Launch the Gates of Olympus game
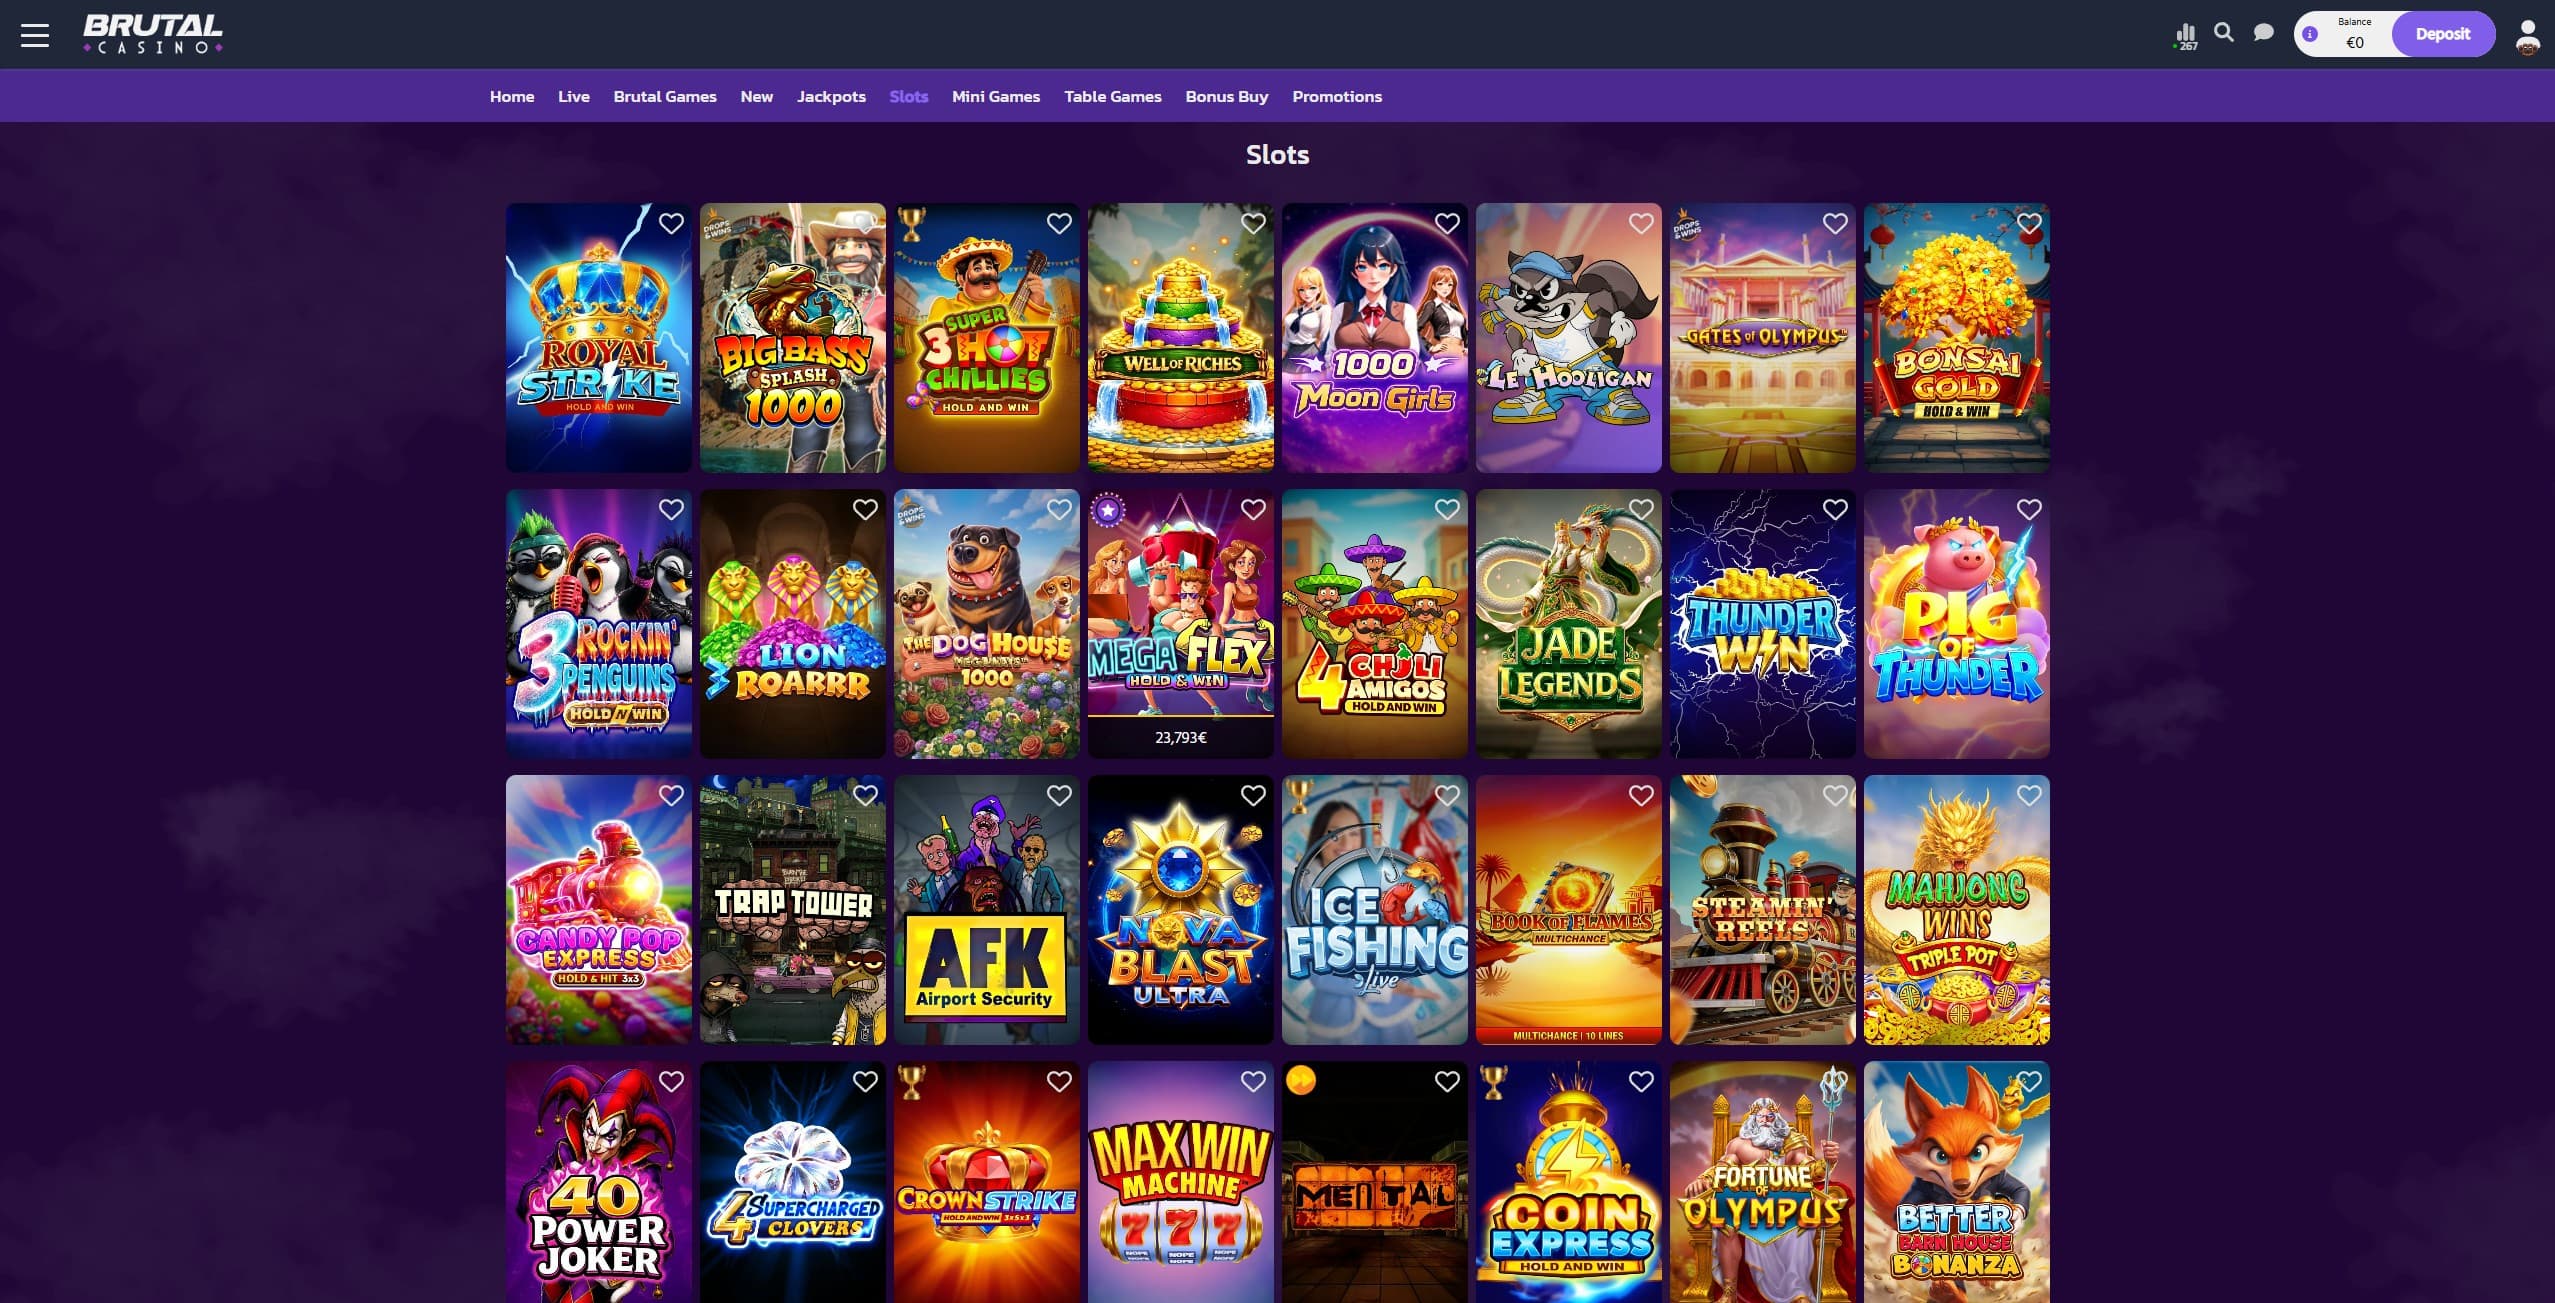Viewport: 2555px width, 1303px height. pyautogui.click(x=1763, y=338)
